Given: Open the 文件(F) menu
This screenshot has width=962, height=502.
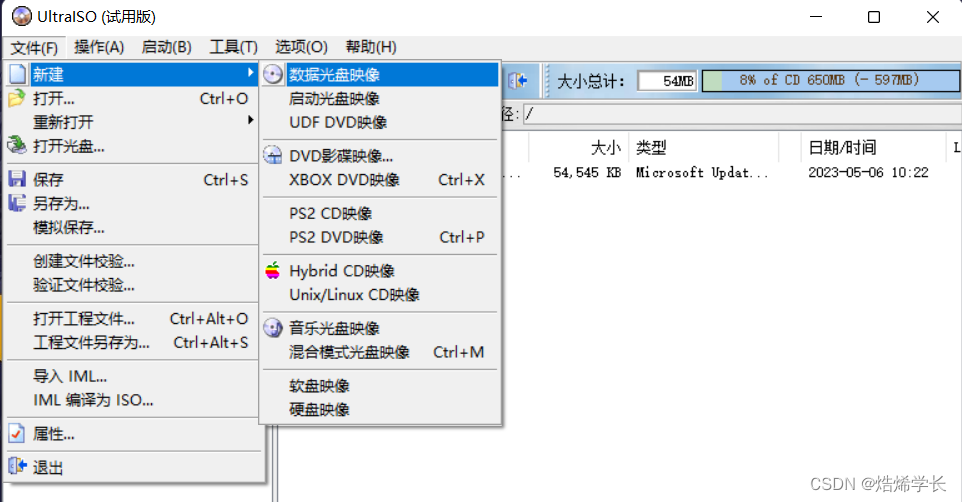Looking at the screenshot, I should click(x=34, y=47).
